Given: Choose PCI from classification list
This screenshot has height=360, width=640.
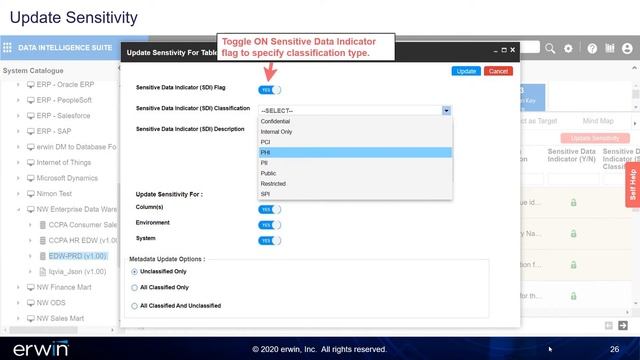Looking at the screenshot, I should pos(355,142).
